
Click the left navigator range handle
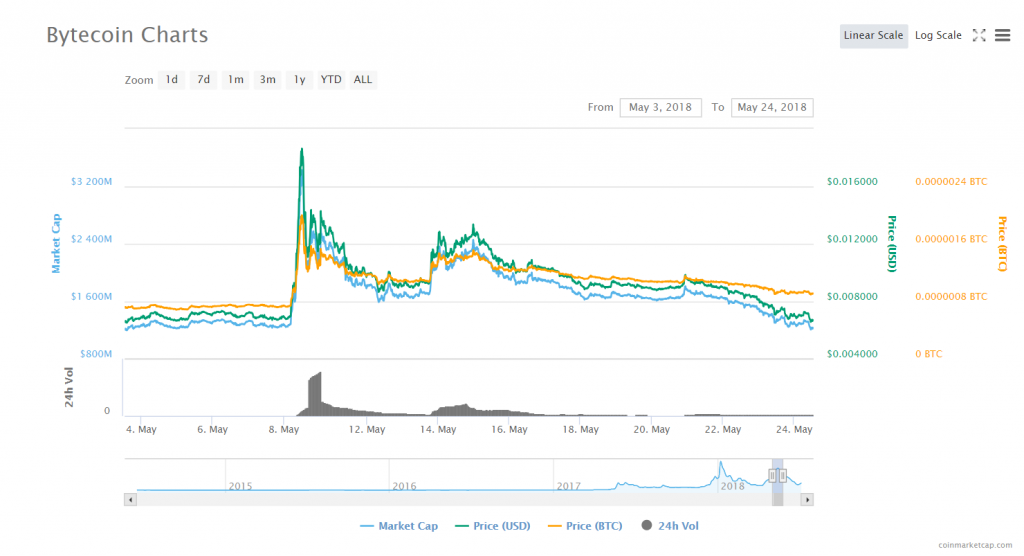pos(772,476)
